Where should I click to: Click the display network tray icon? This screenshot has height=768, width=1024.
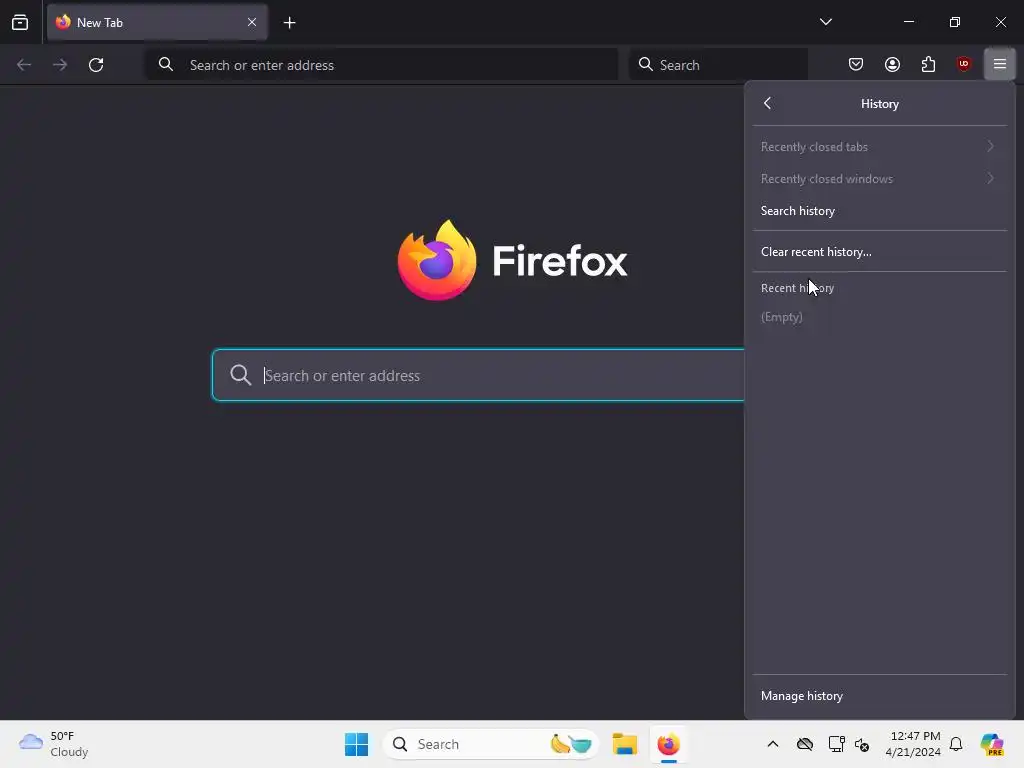tap(836, 744)
